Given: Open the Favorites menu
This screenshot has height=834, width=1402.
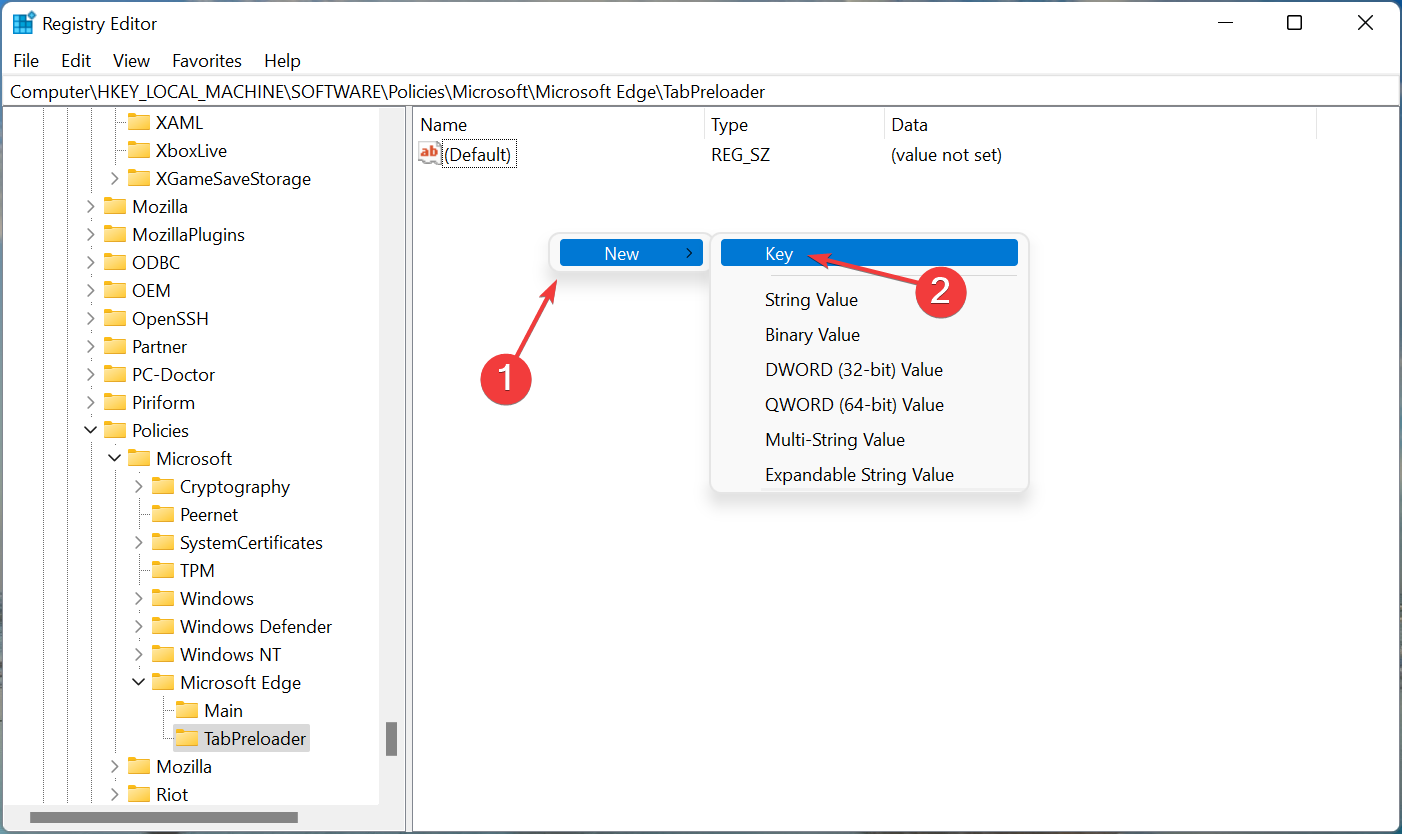Looking at the screenshot, I should [206, 60].
